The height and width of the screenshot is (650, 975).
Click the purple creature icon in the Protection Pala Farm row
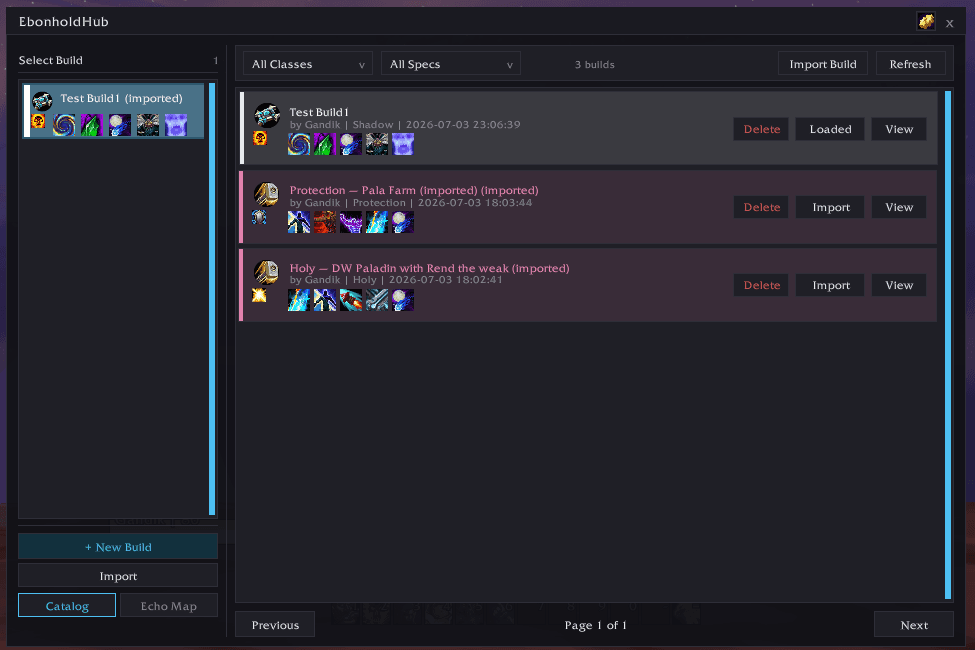[351, 222]
